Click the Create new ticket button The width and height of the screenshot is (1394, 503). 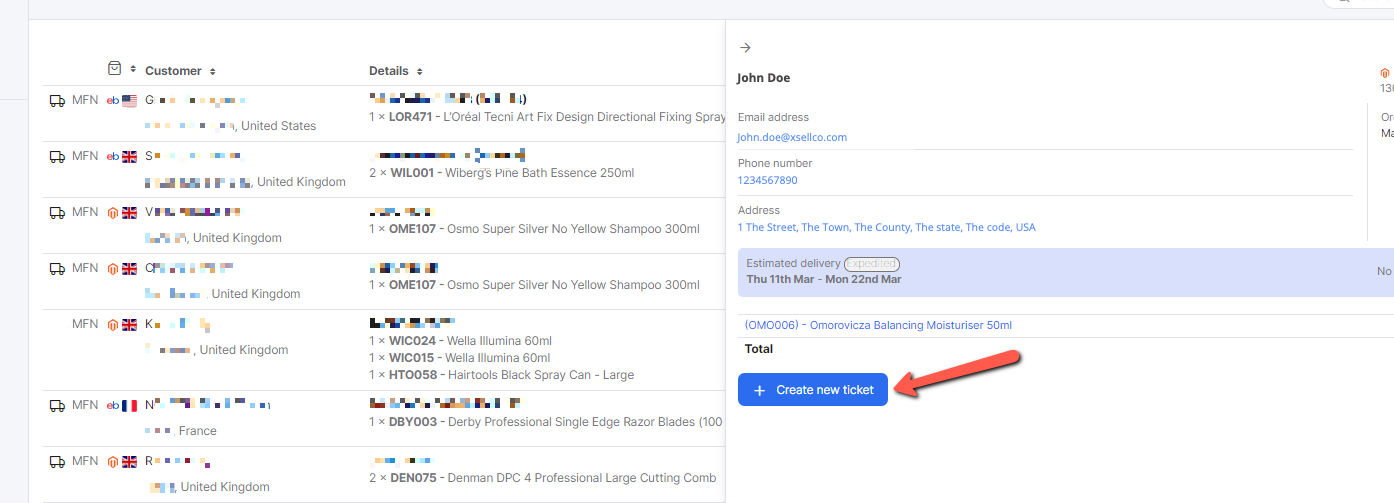[813, 390]
